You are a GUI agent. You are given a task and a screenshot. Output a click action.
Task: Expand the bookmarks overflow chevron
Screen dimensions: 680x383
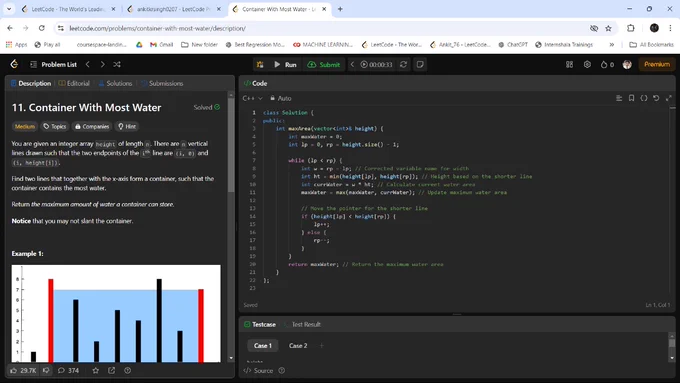coord(611,45)
